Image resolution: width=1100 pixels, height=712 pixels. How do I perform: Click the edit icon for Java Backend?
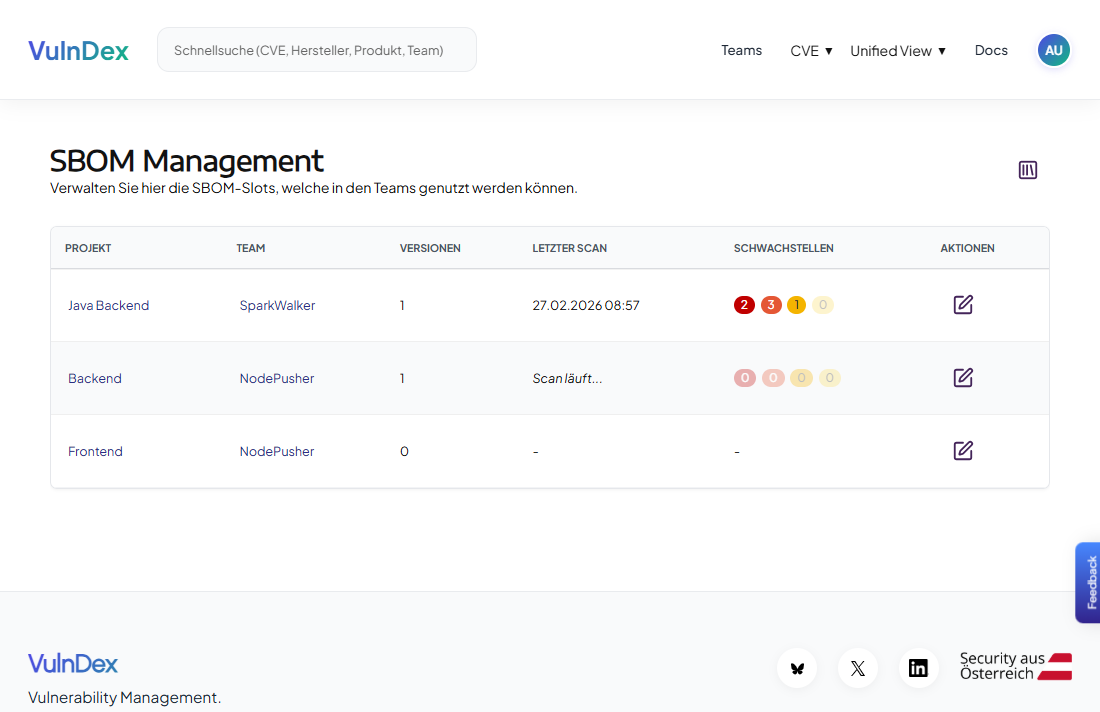(x=963, y=305)
